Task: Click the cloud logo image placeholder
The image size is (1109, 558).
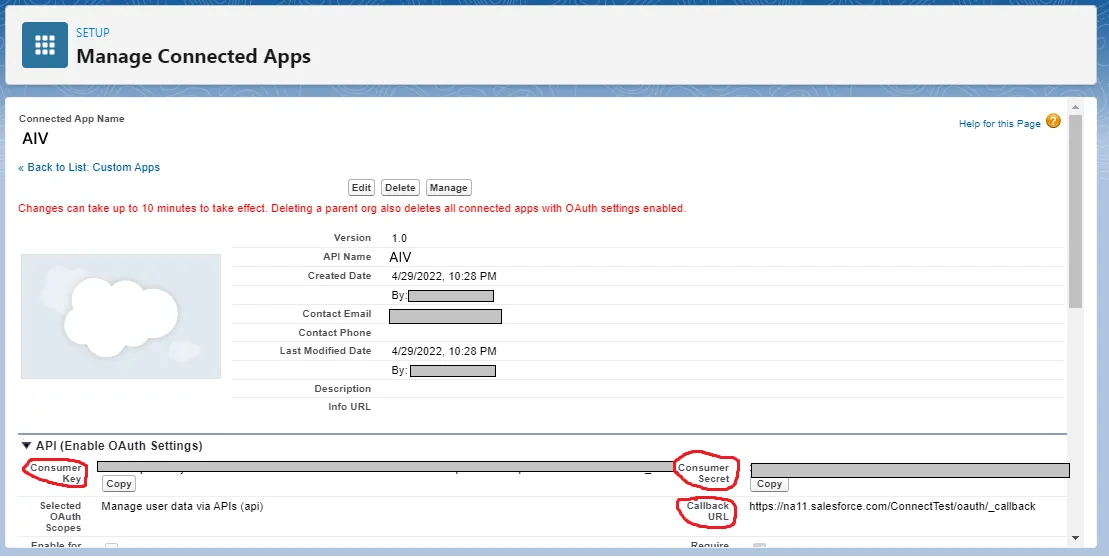Action: click(121, 316)
